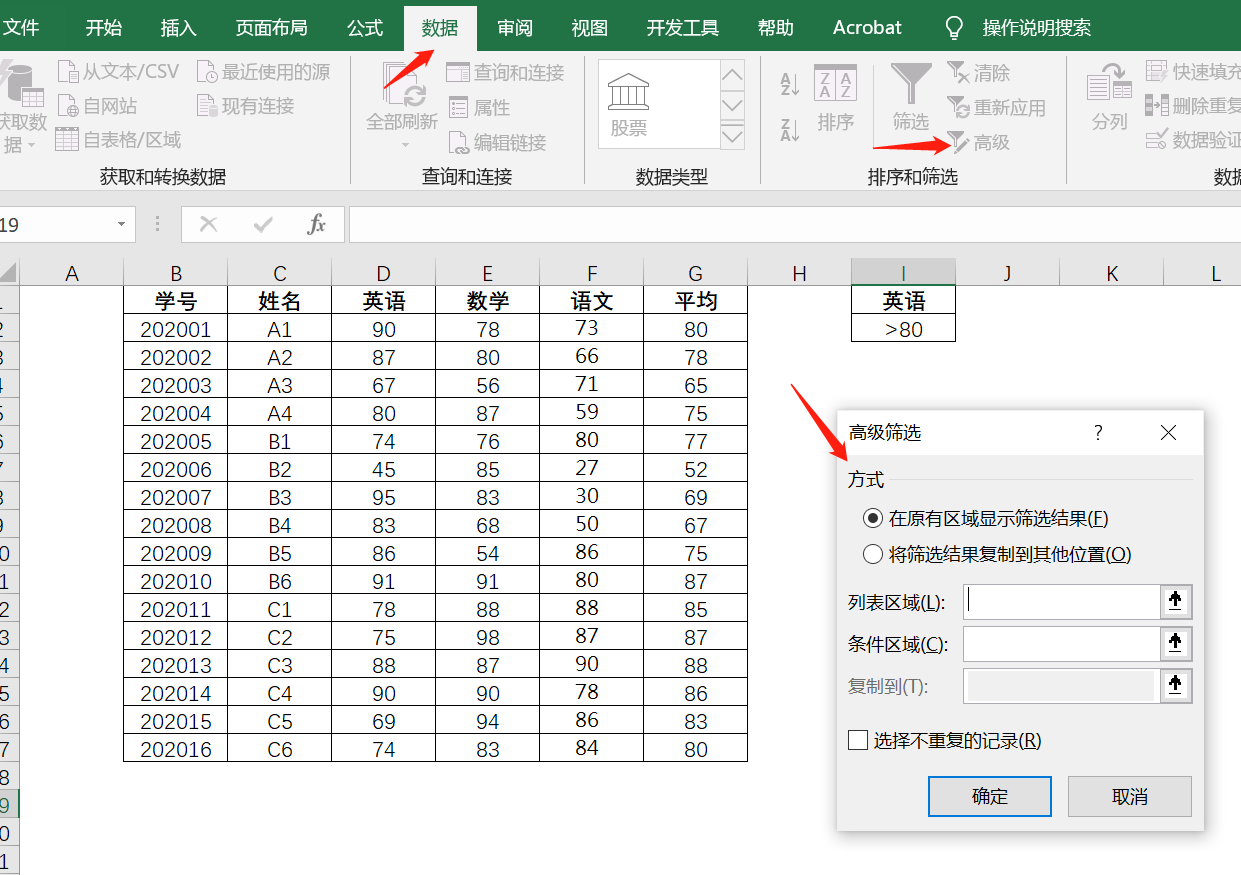The image size is (1241, 875).
Task: Select 将筛选结果复制到其他位置 option
Action: coord(872,555)
